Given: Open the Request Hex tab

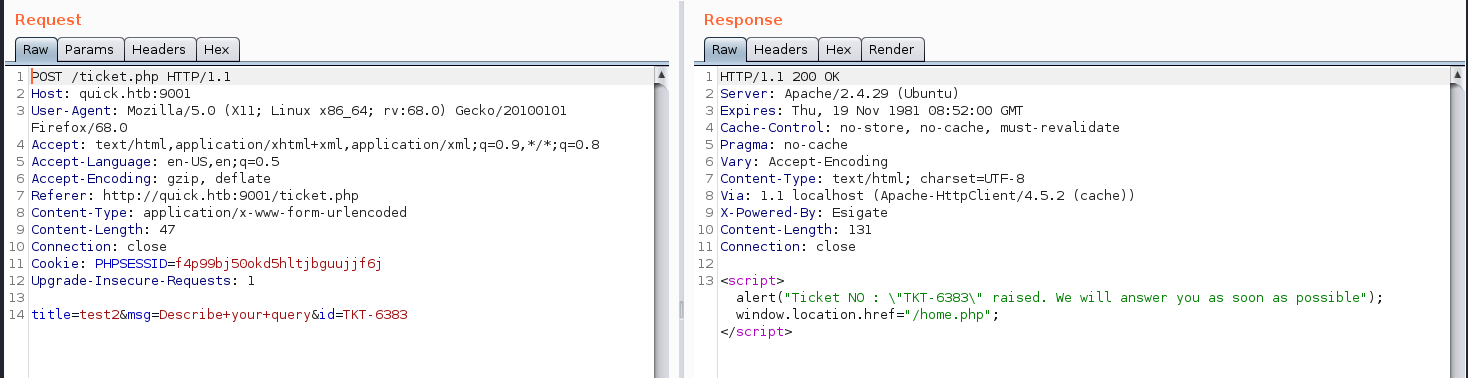Looking at the screenshot, I should click(217, 49).
